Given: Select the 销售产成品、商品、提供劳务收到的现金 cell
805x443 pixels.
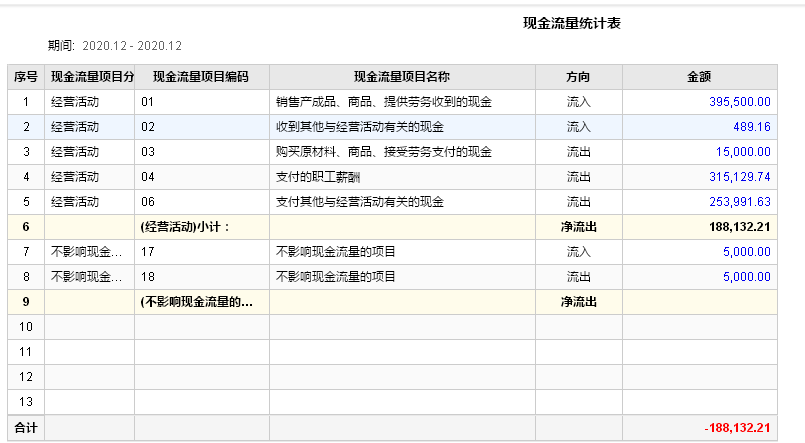Looking at the screenshot, I should [384, 102].
